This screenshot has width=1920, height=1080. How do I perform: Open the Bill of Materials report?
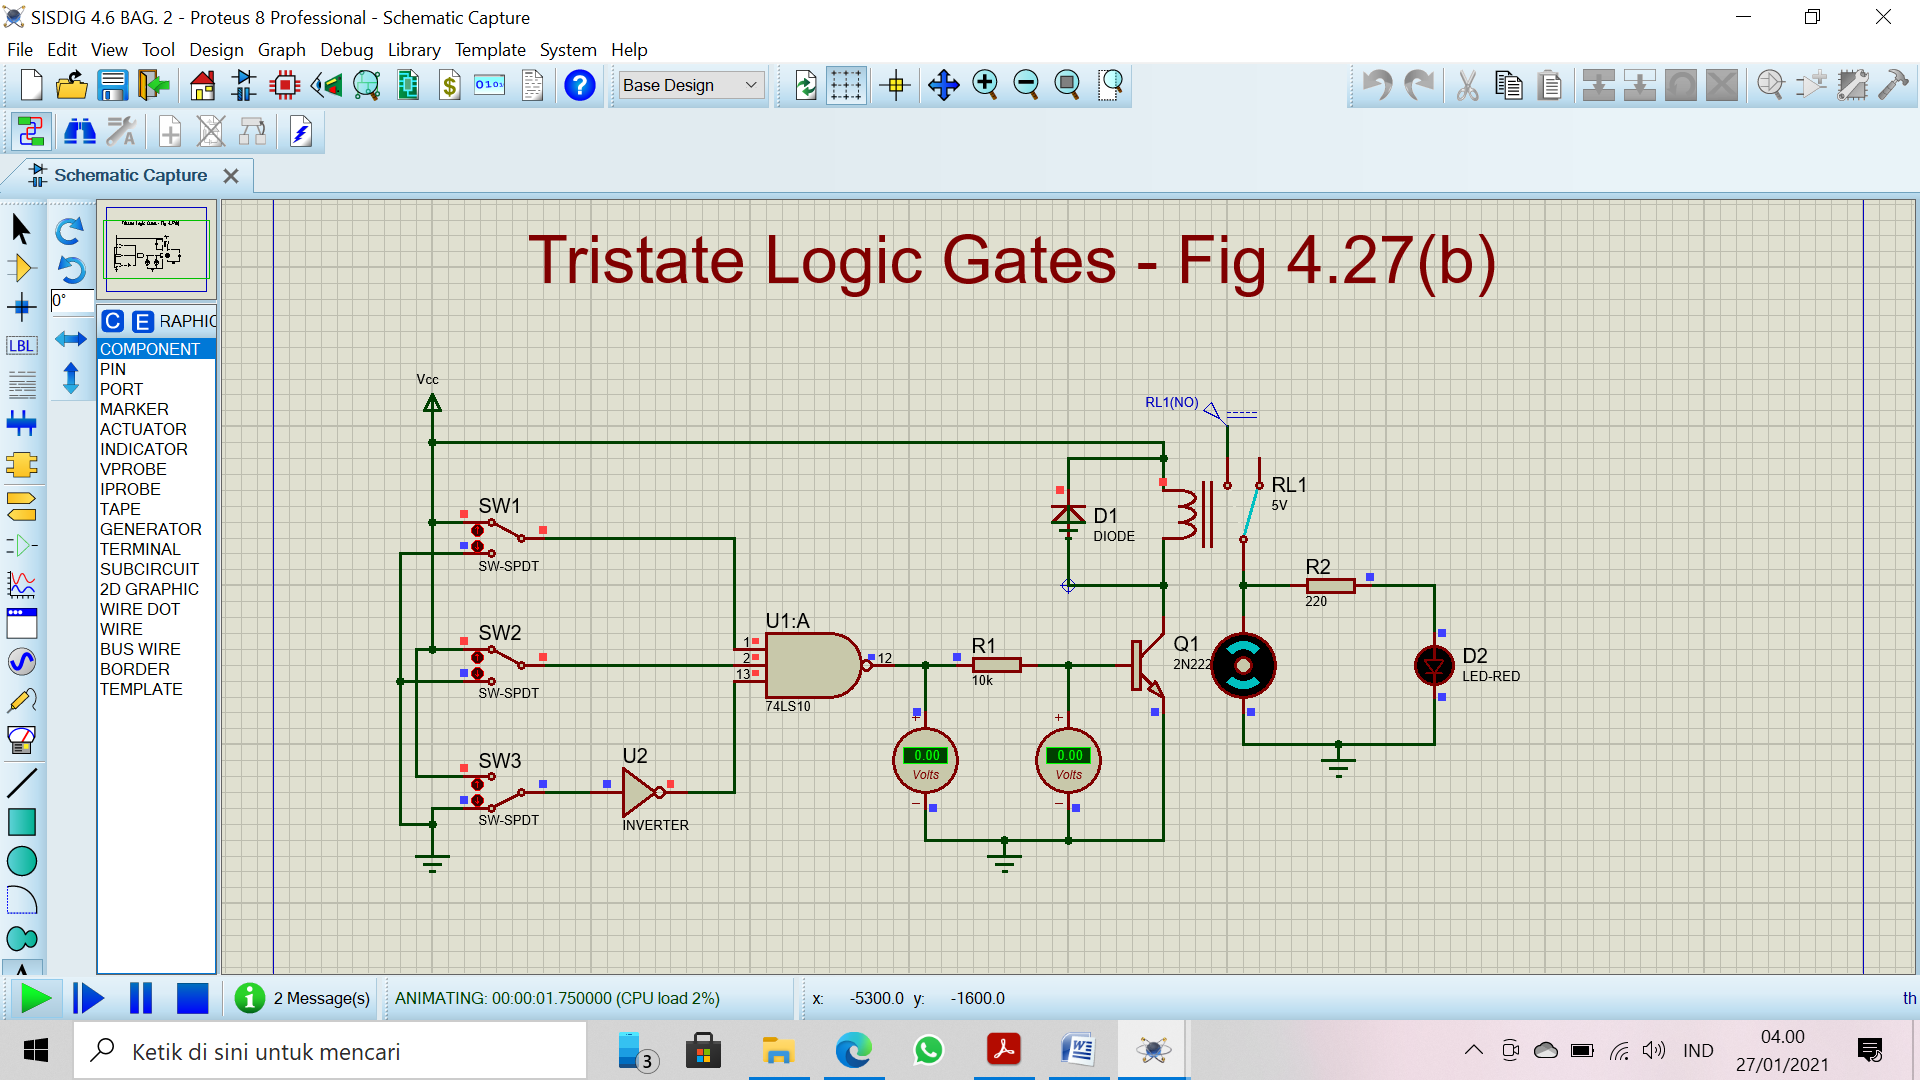(x=448, y=85)
